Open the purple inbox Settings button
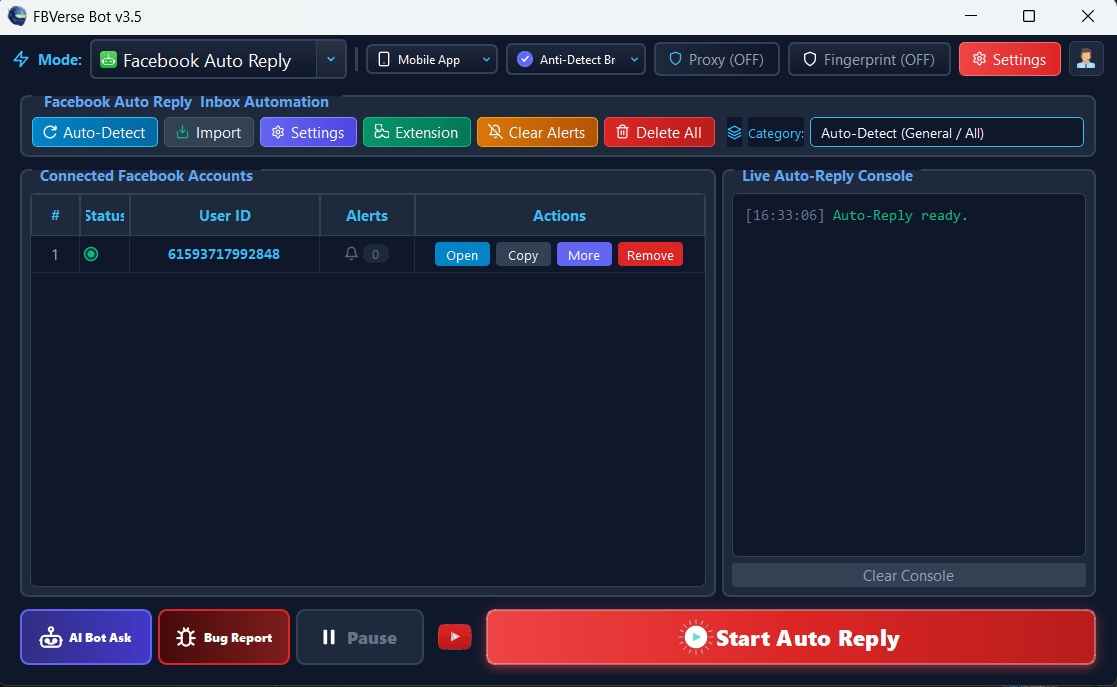The width and height of the screenshot is (1117, 687). tap(308, 133)
